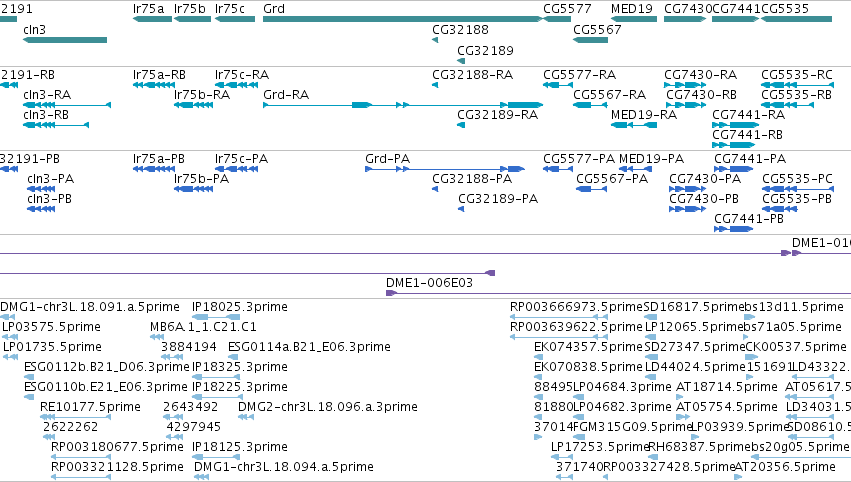This screenshot has height=482, width=851.
Task: Open the MED19 gene label
Action: pos(632,9)
